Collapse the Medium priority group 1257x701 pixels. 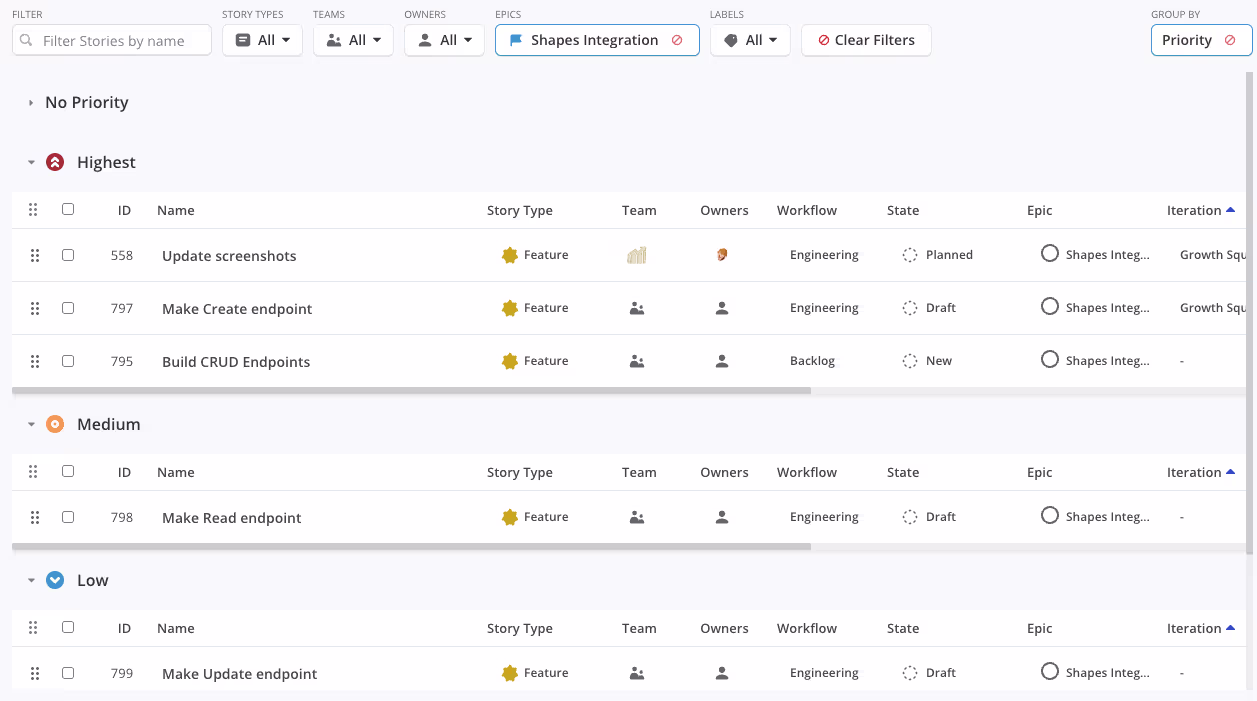pyautogui.click(x=31, y=424)
